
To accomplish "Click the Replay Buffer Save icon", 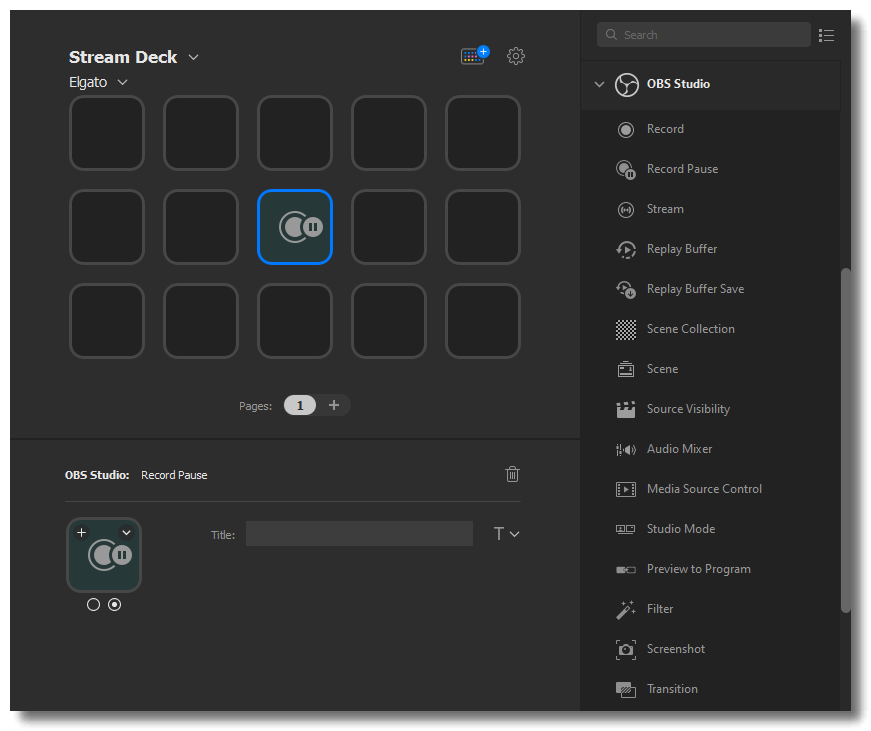I will click(x=625, y=289).
